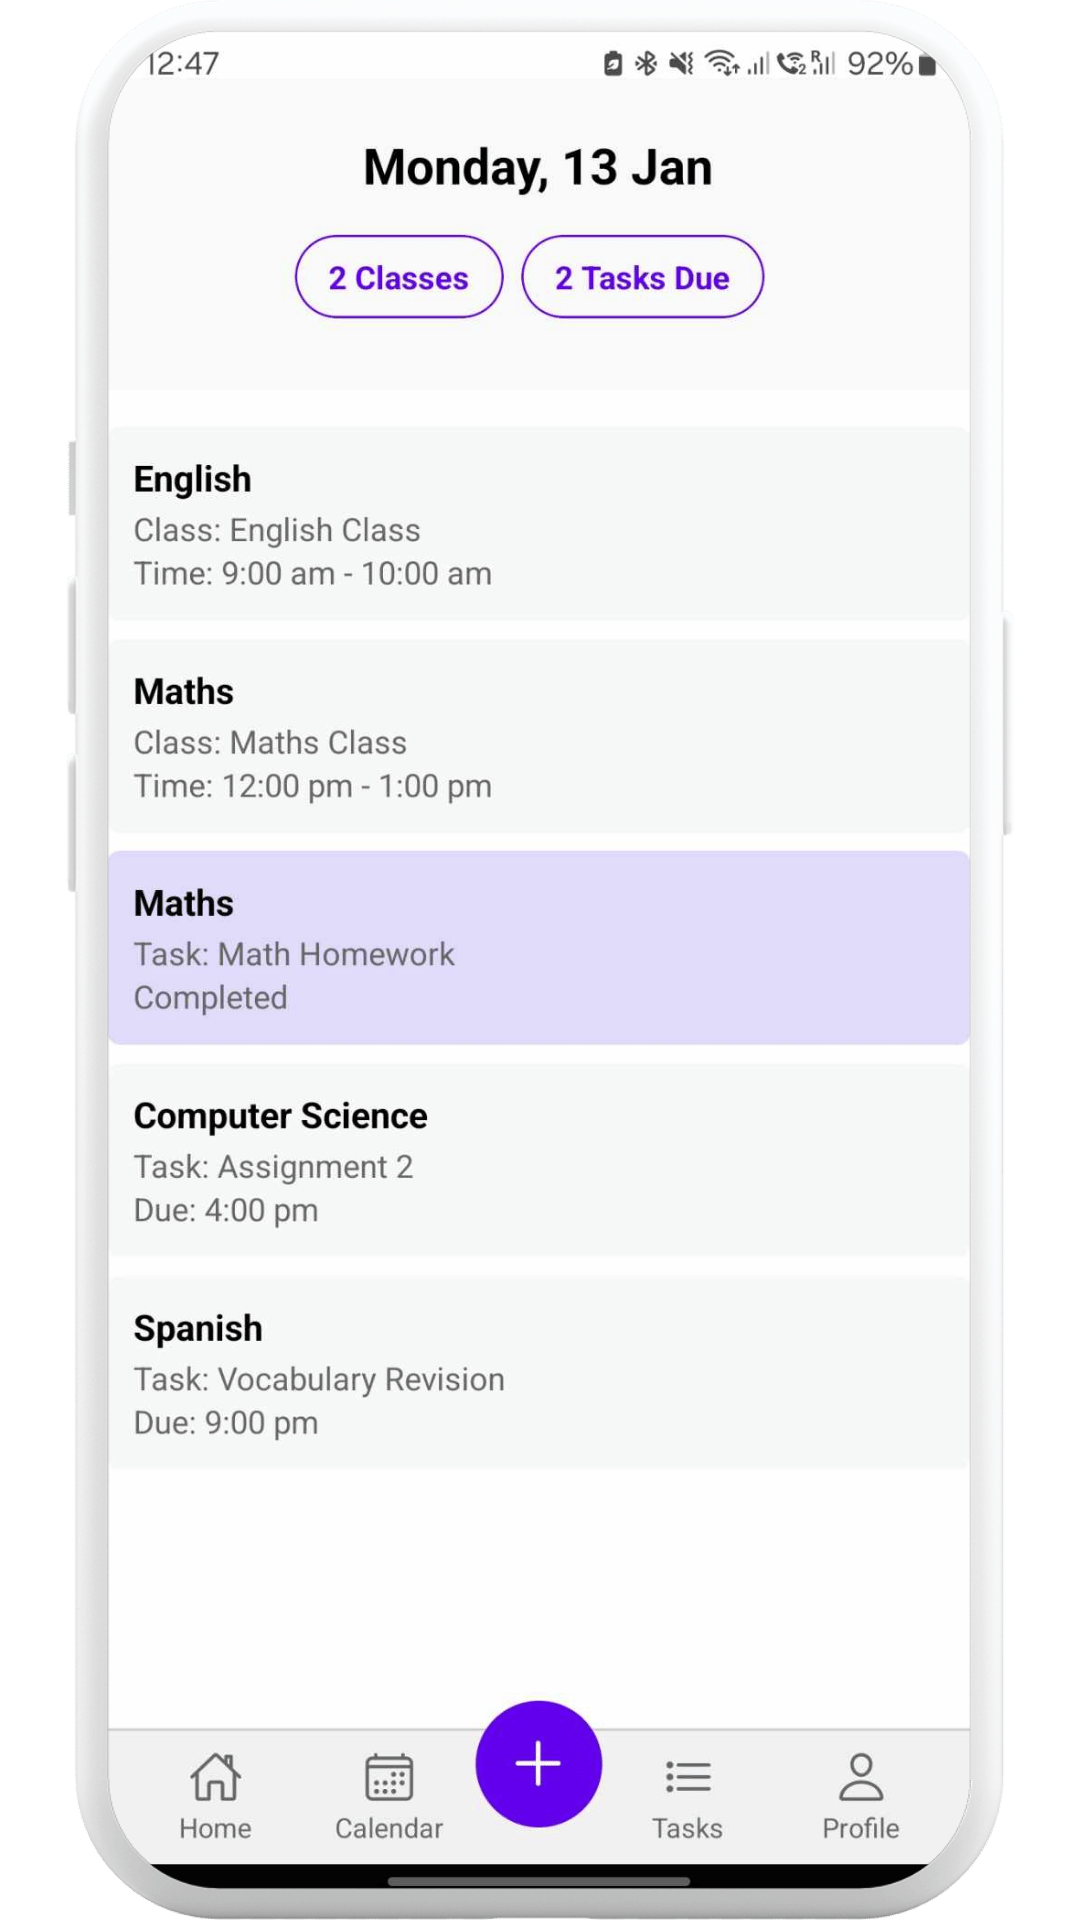The width and height of the screenshot is (1080, 1920).
Task: Select the 2 Classes filter pill
Action: coord(399,277)
